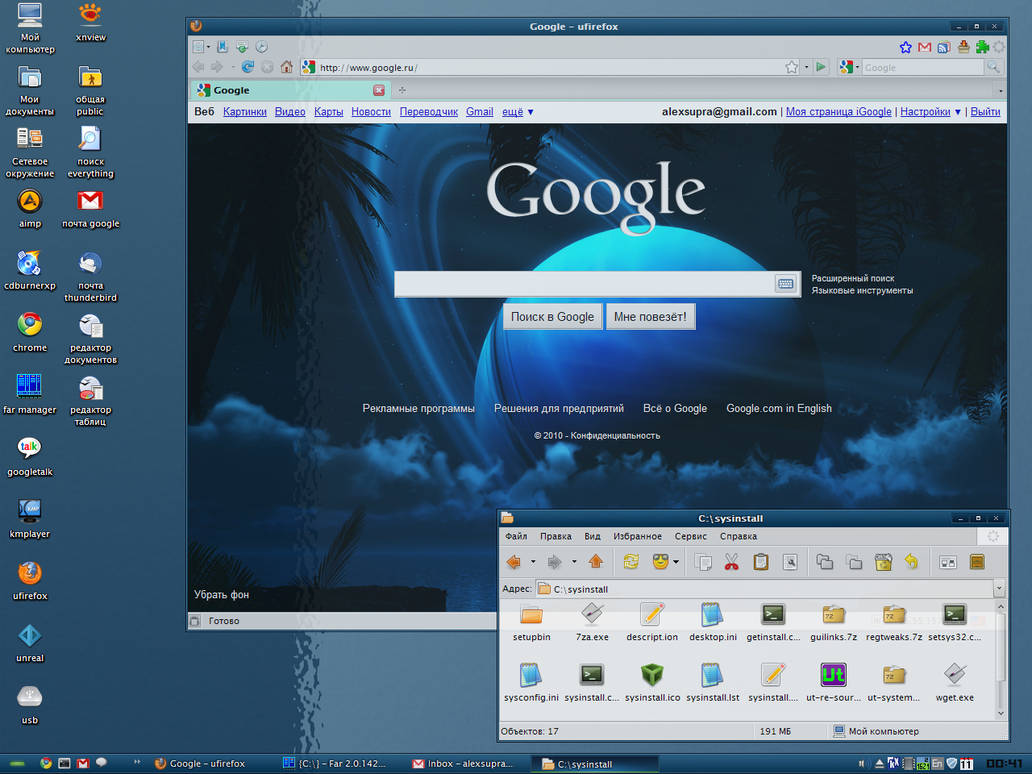Open Gmail via the toolbar icon in Firefox

pos(922,47)
